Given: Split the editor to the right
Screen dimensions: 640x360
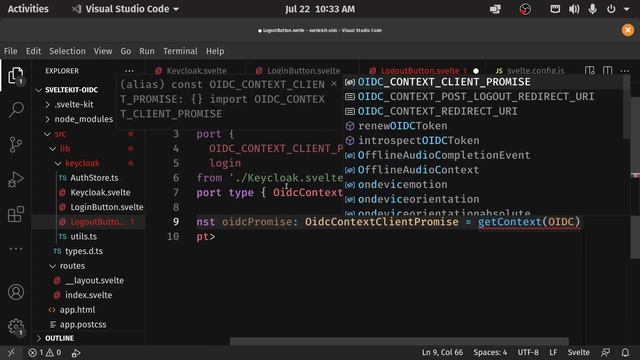Looking at the screenshot, I should pyautogui.click(x=607, y=71).
